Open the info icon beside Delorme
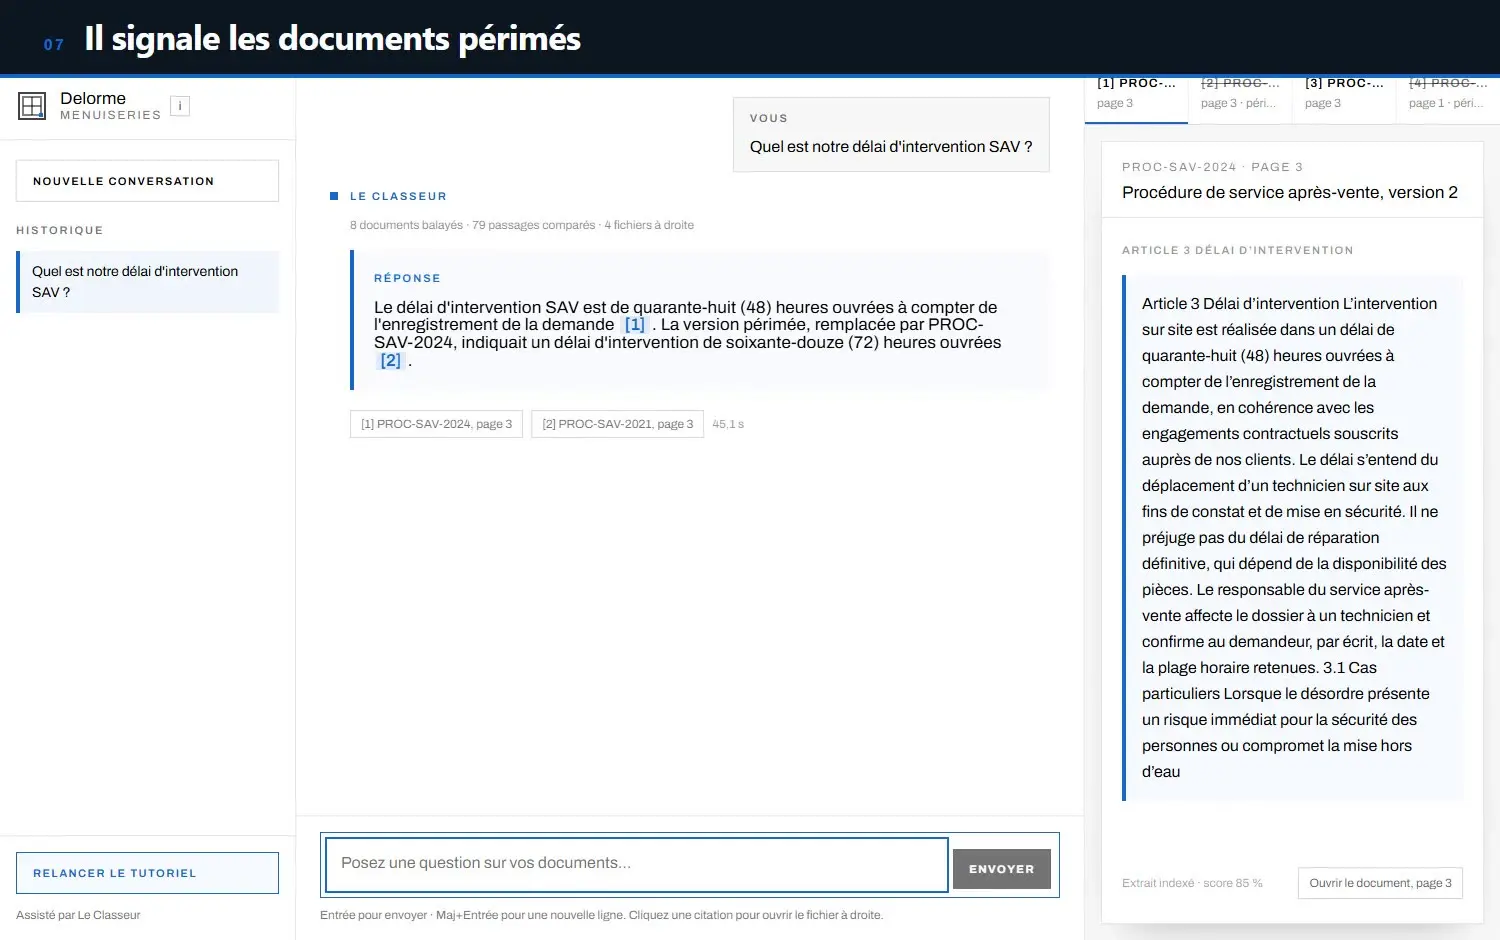 (180, 106)
